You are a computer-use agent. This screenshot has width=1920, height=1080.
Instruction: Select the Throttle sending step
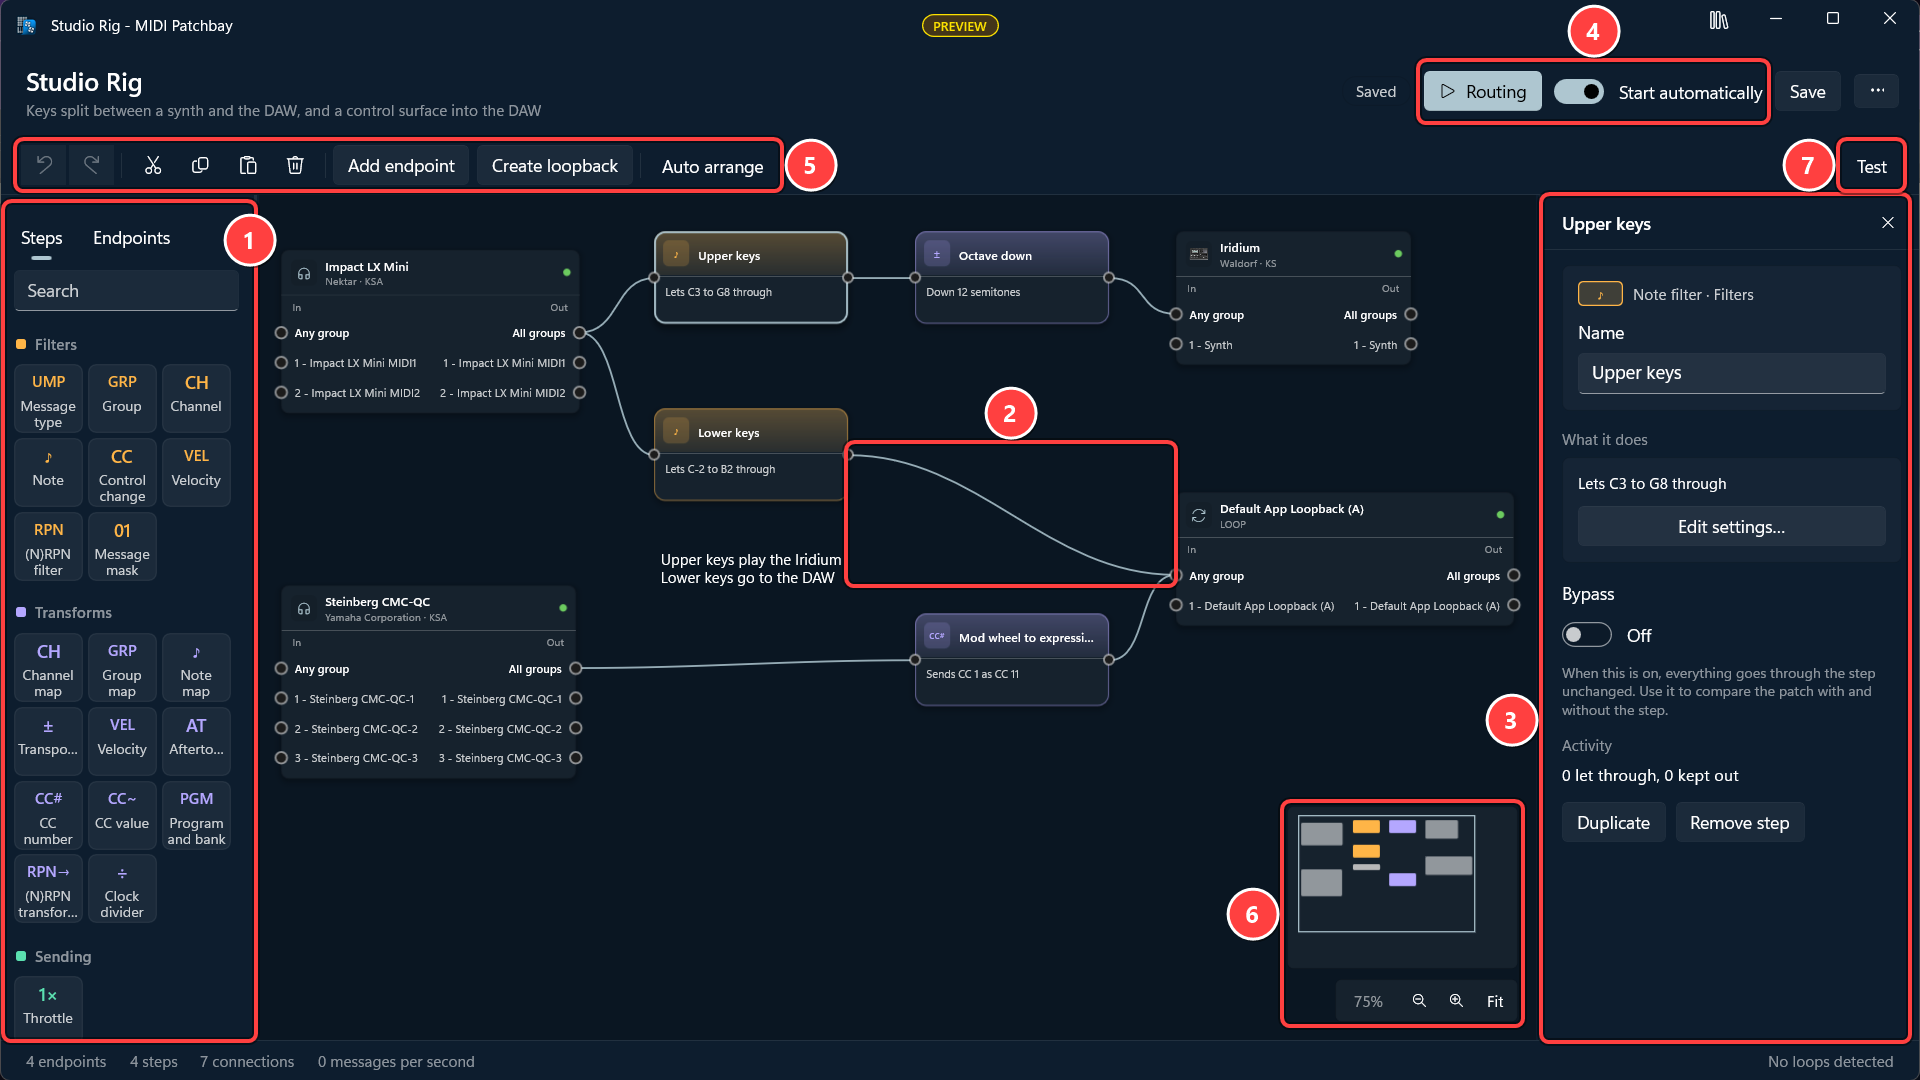[x=48, y=1005]
